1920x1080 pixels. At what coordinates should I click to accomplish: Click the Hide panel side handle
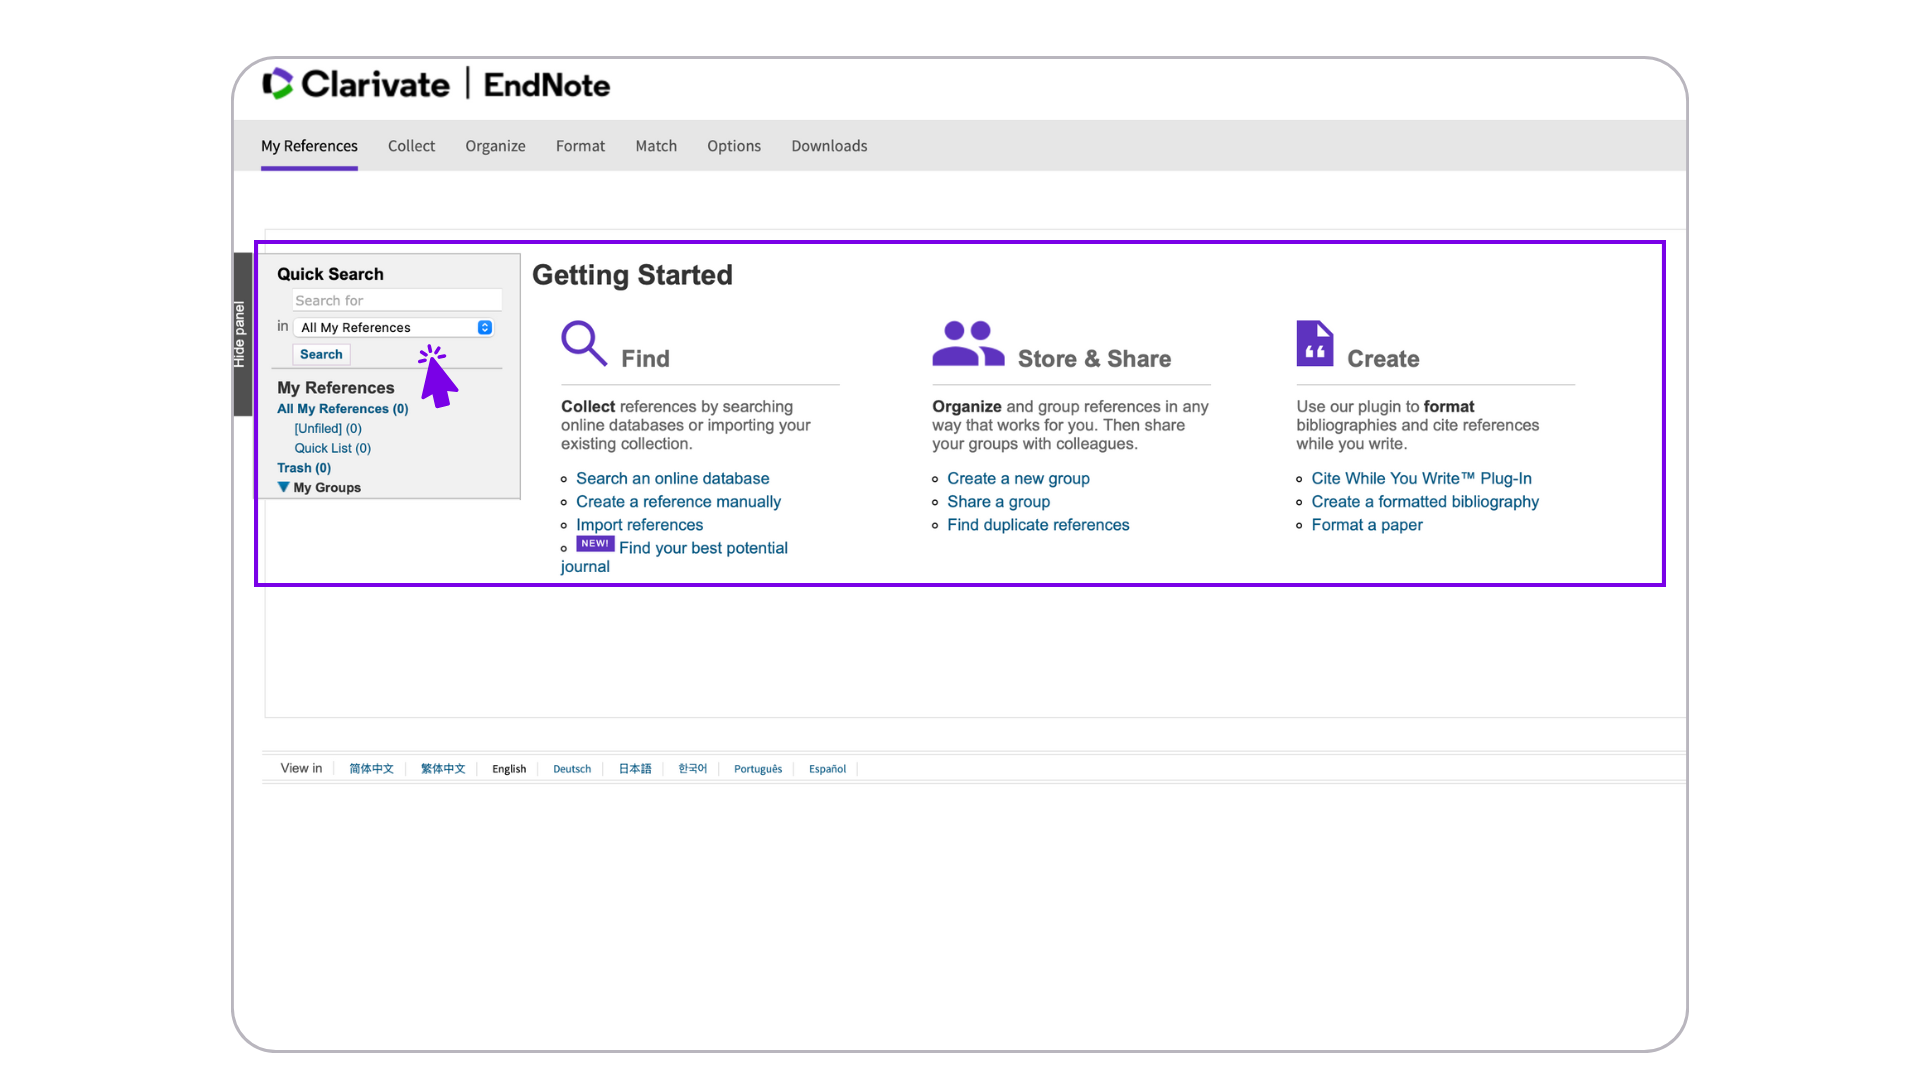coord(242,334)
